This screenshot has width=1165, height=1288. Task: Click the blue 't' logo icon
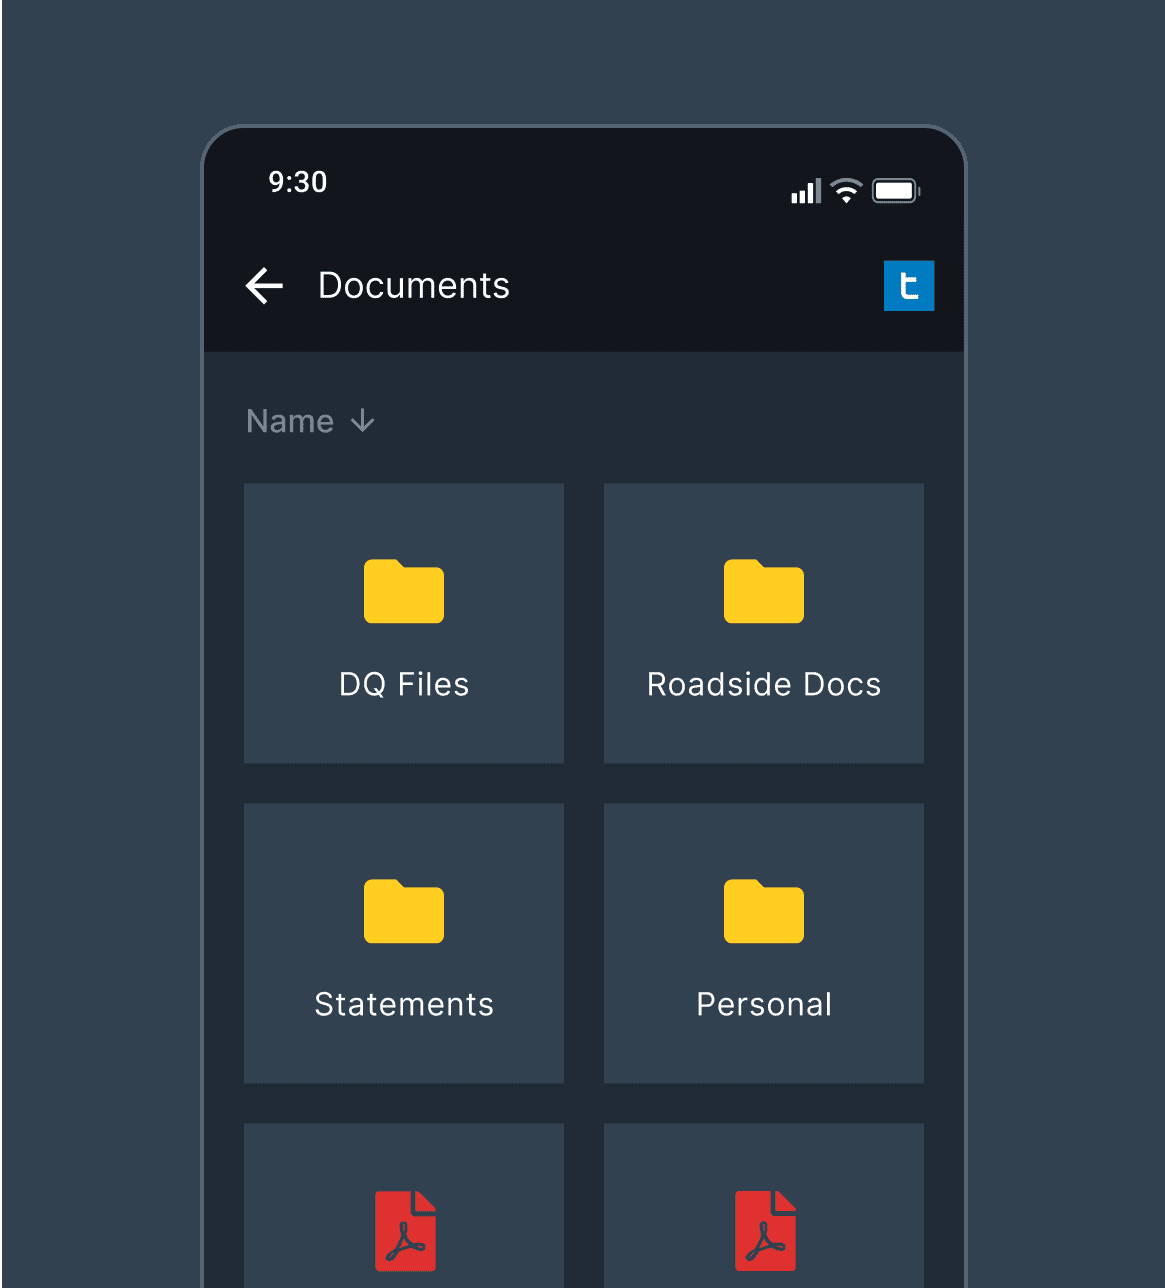[x=908, y=286]
